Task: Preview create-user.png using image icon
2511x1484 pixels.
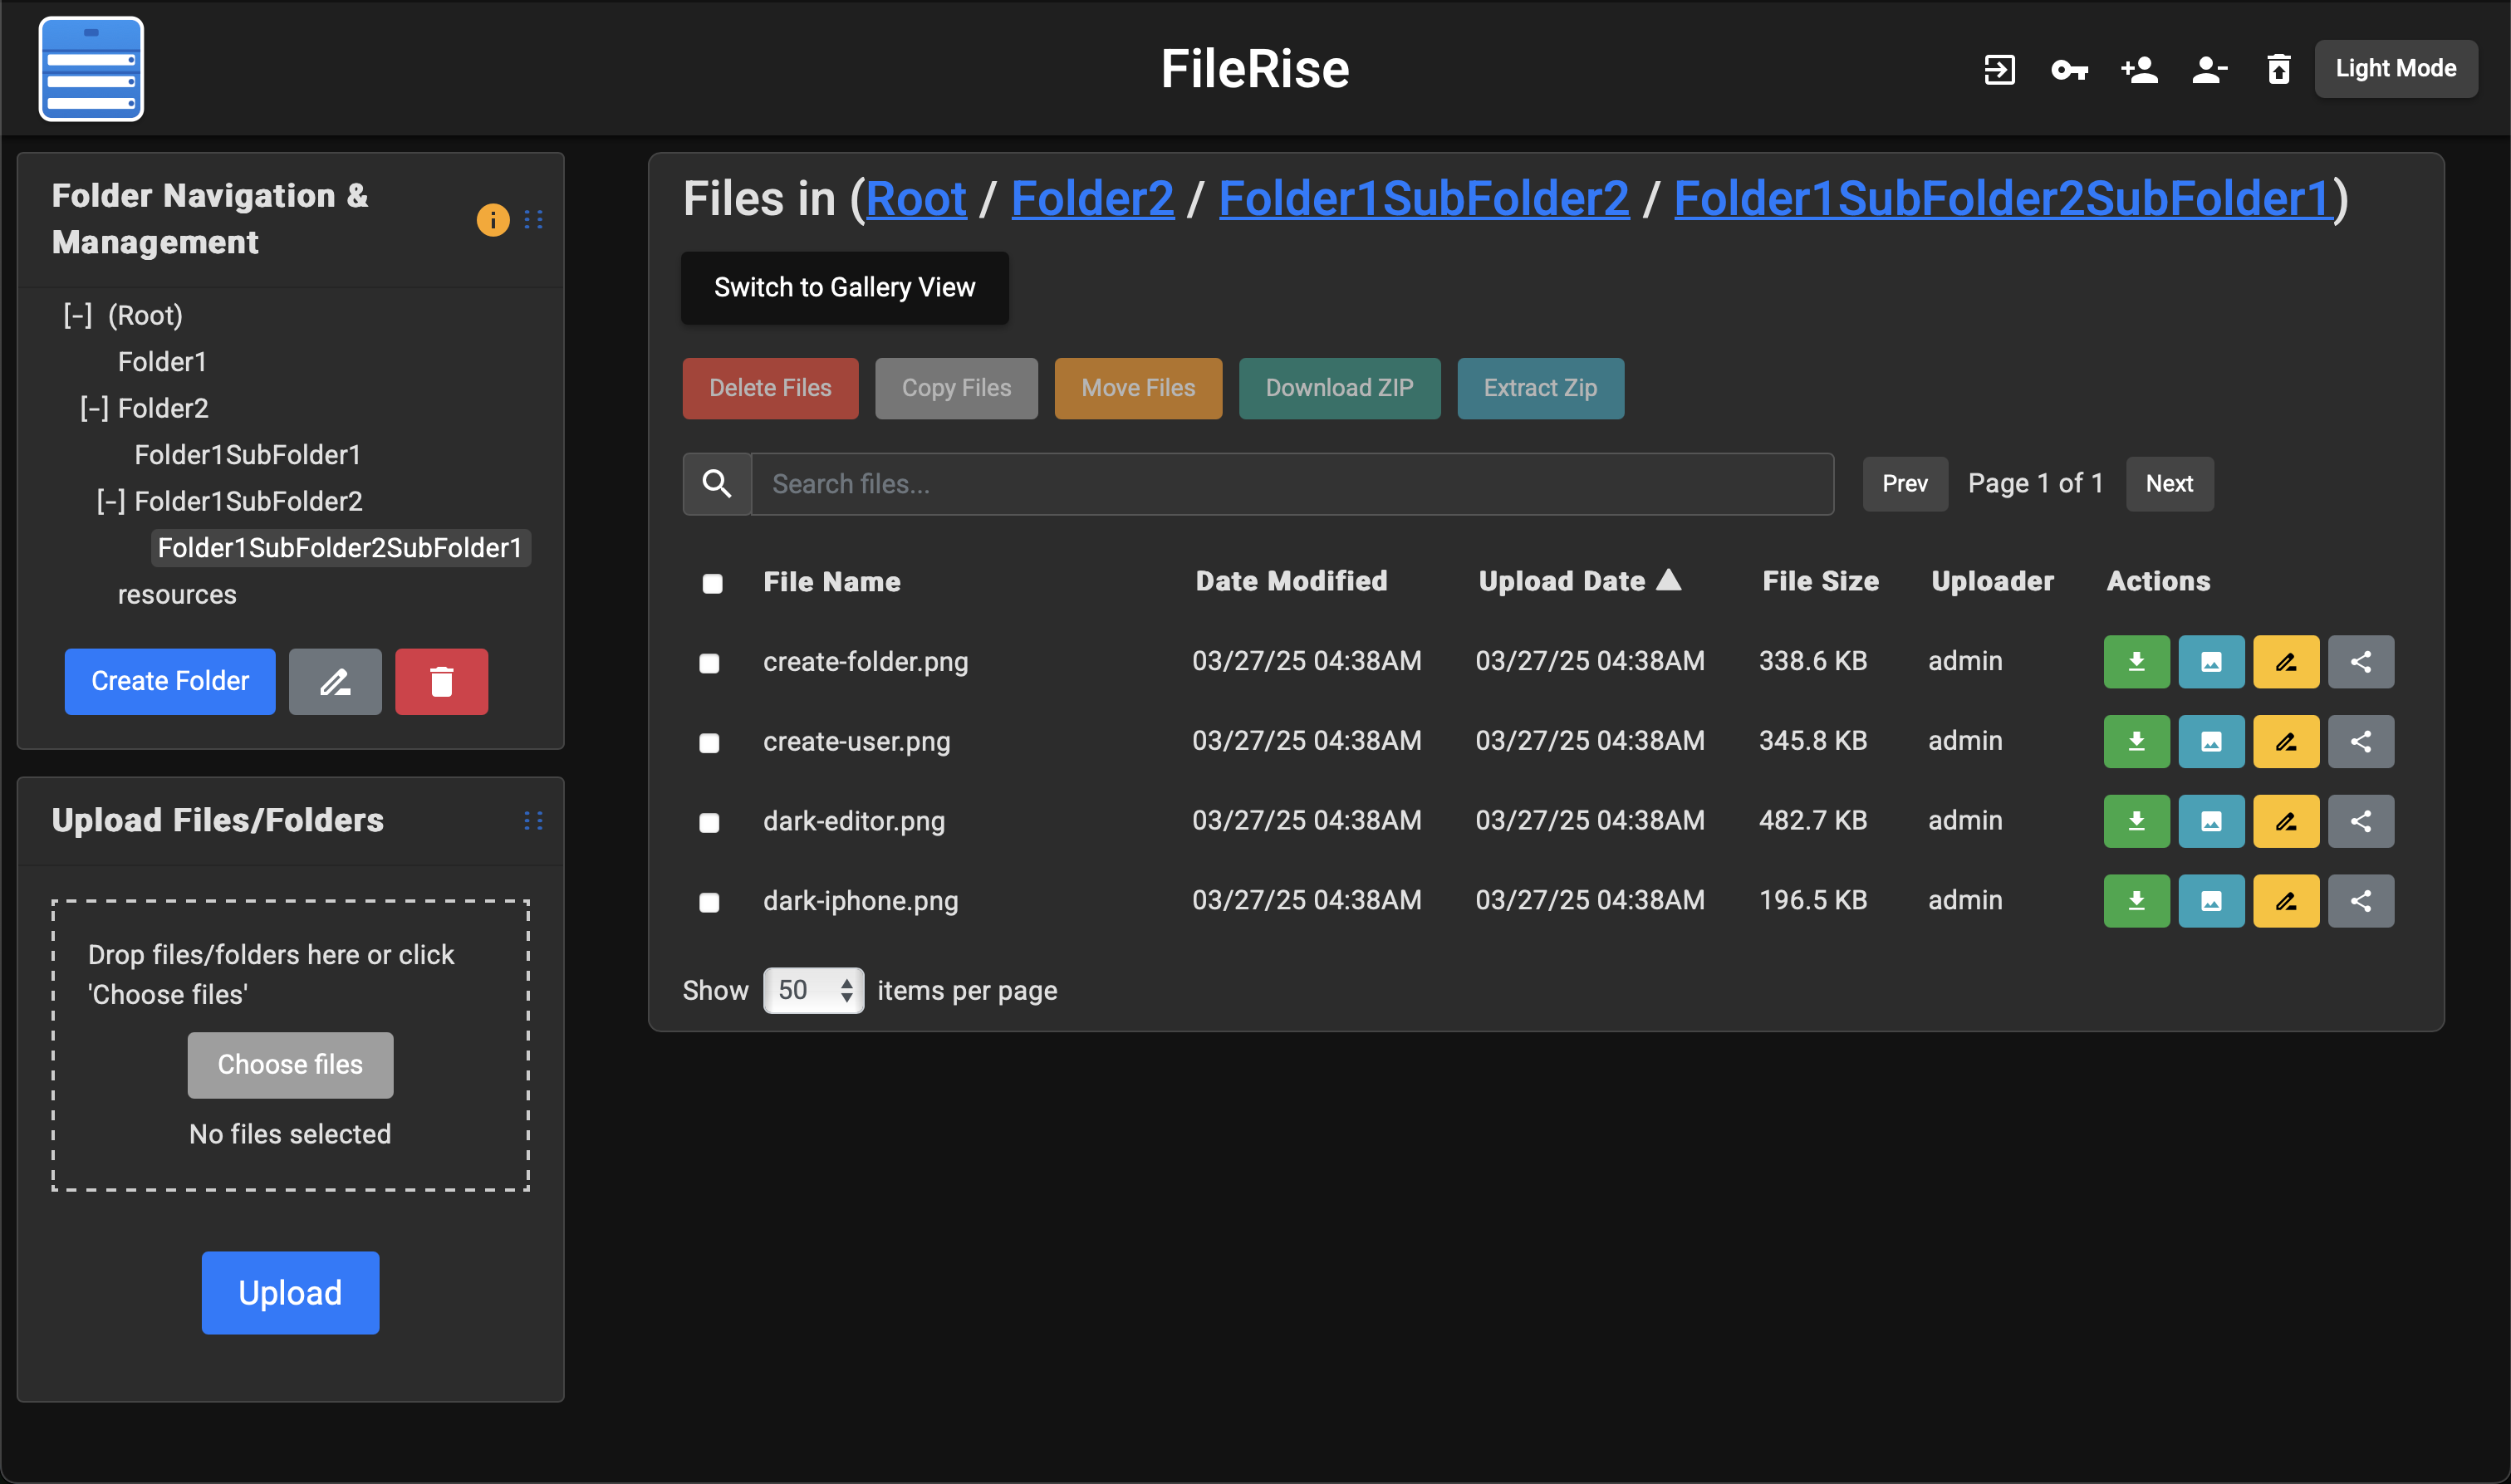Action: [2211, 742]
